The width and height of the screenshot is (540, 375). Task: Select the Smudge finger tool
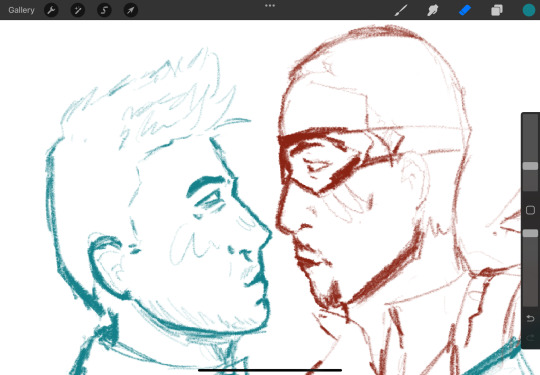[433, 10]
